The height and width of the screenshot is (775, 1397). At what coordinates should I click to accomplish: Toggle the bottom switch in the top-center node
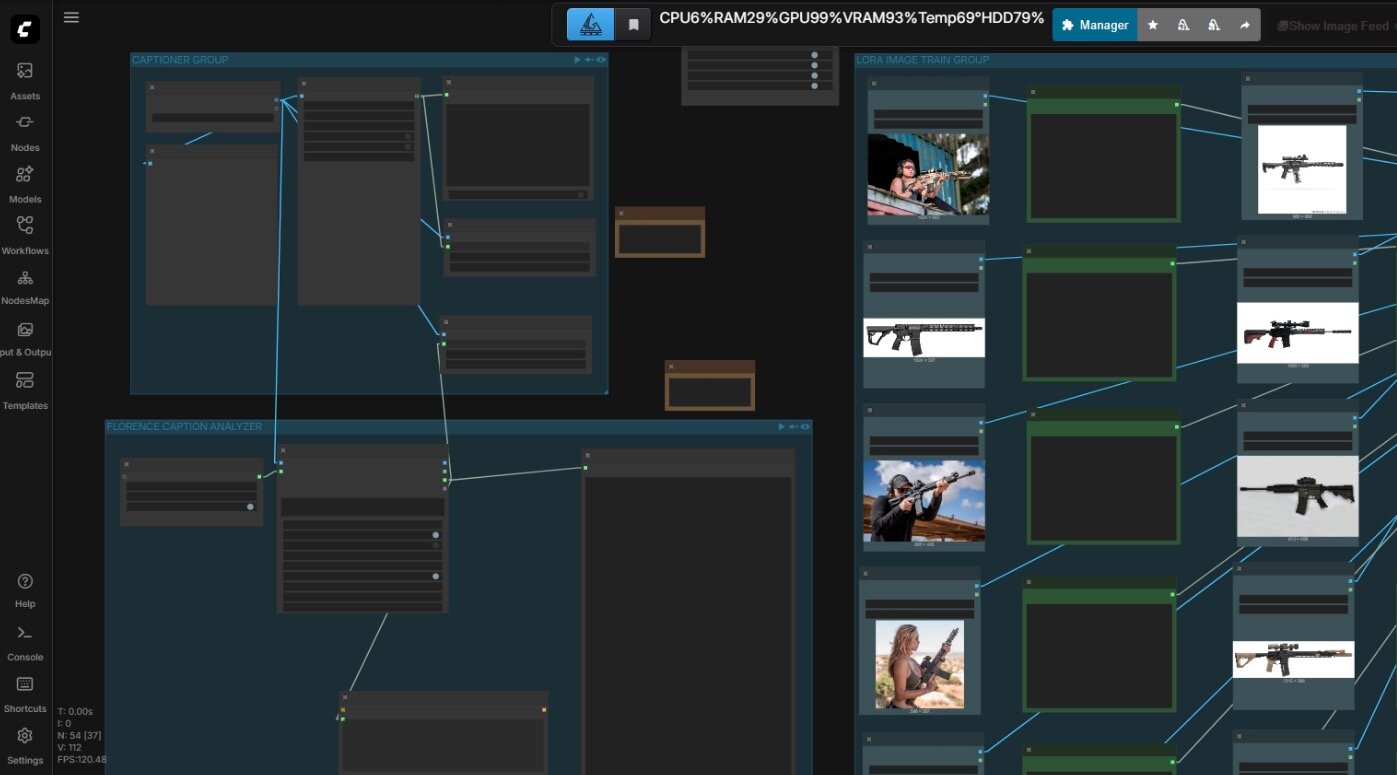[x=814, y=86]
